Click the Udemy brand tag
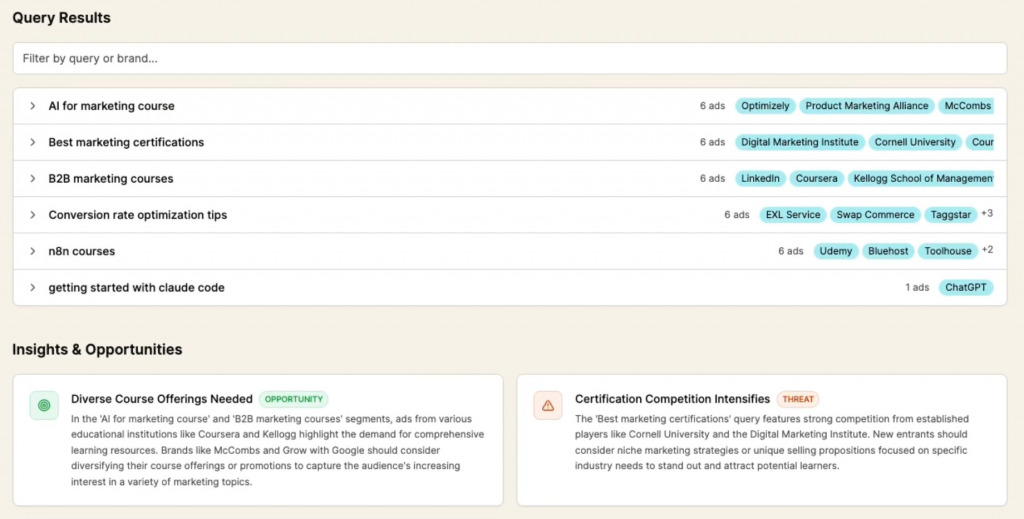The width and height of the screenshot is (1024, 519). click(835, 251)
